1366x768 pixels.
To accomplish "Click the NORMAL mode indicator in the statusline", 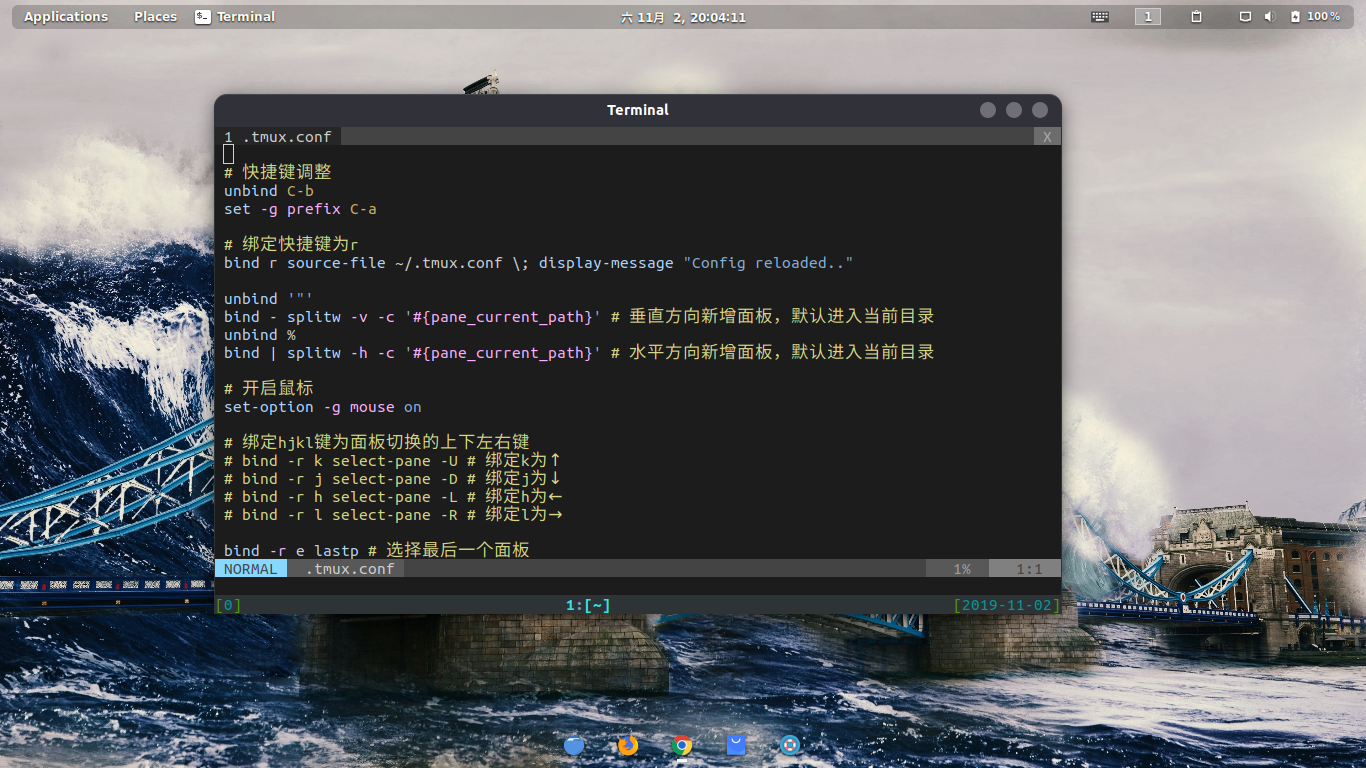I will click(251, 568).
